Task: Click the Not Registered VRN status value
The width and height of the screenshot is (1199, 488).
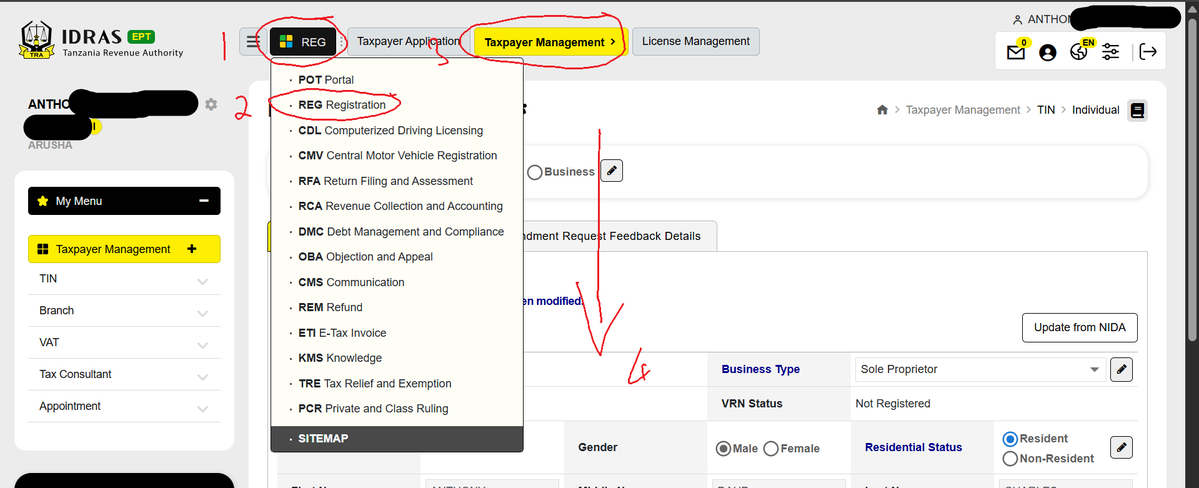Action: [x=892, y=403]
